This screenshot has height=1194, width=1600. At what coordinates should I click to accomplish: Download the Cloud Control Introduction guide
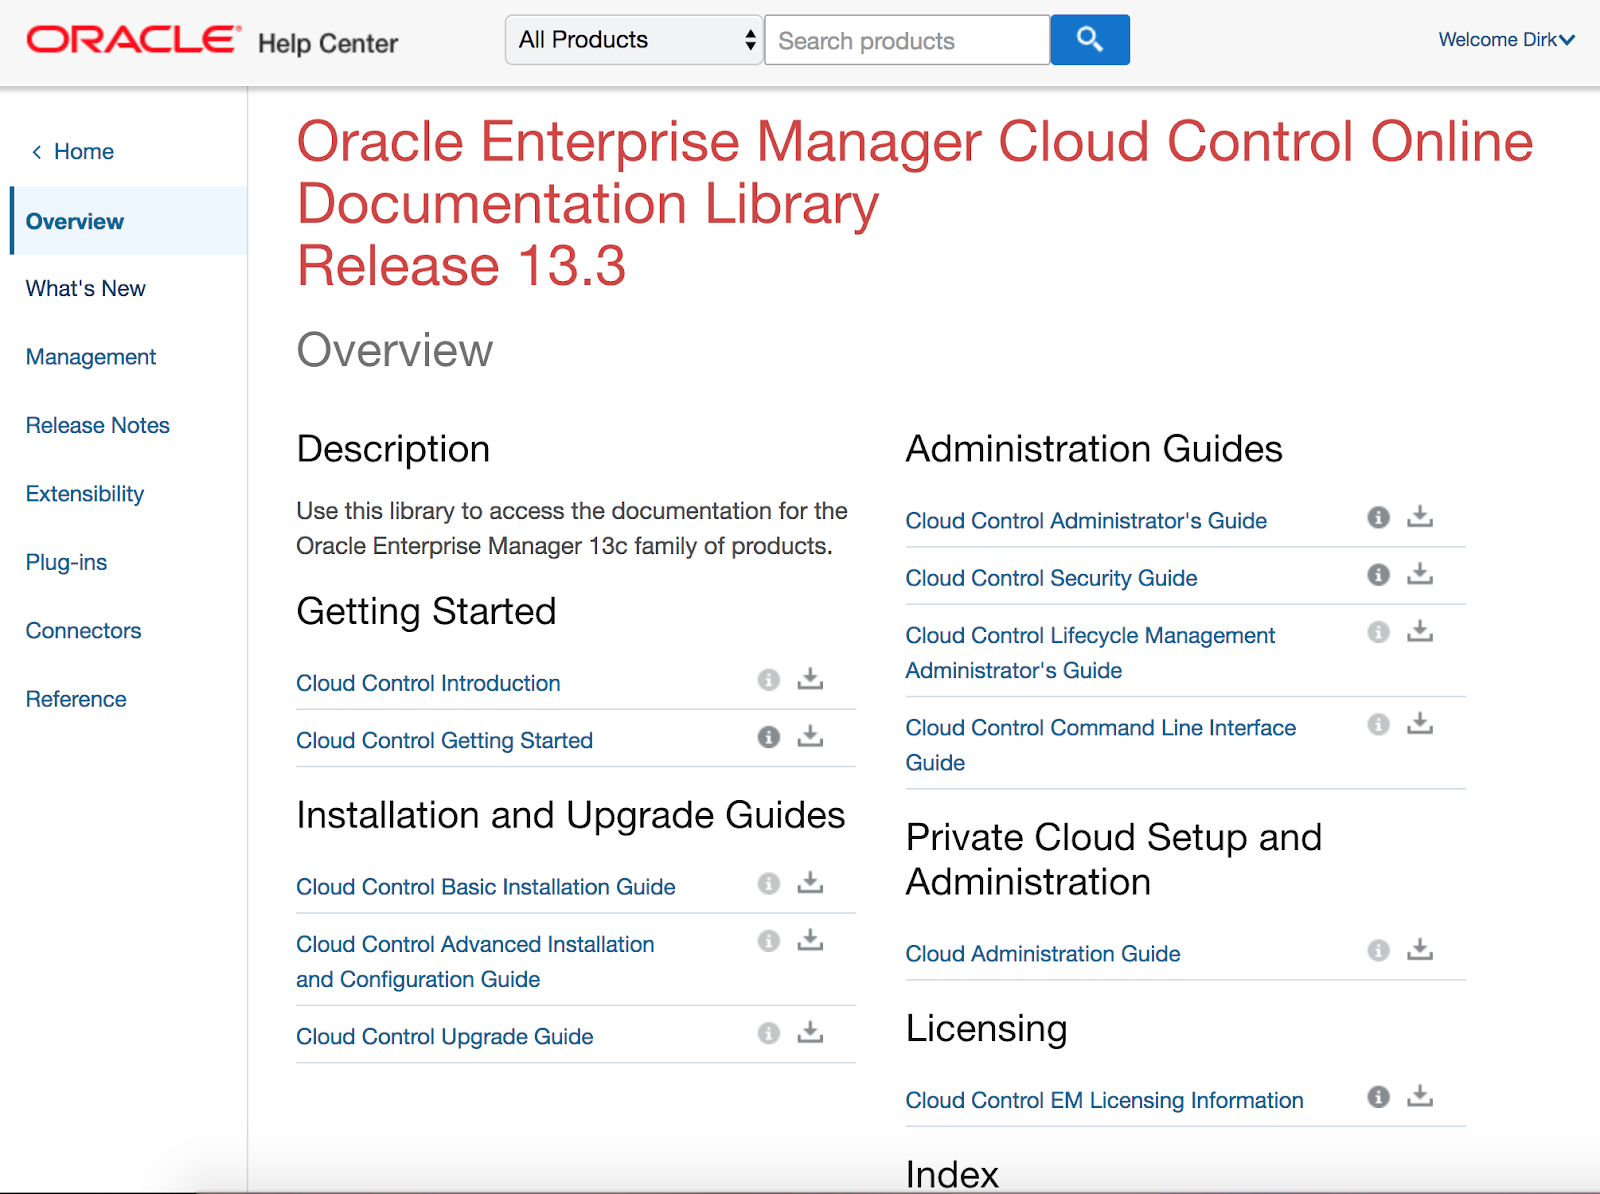tap(810, 679)
